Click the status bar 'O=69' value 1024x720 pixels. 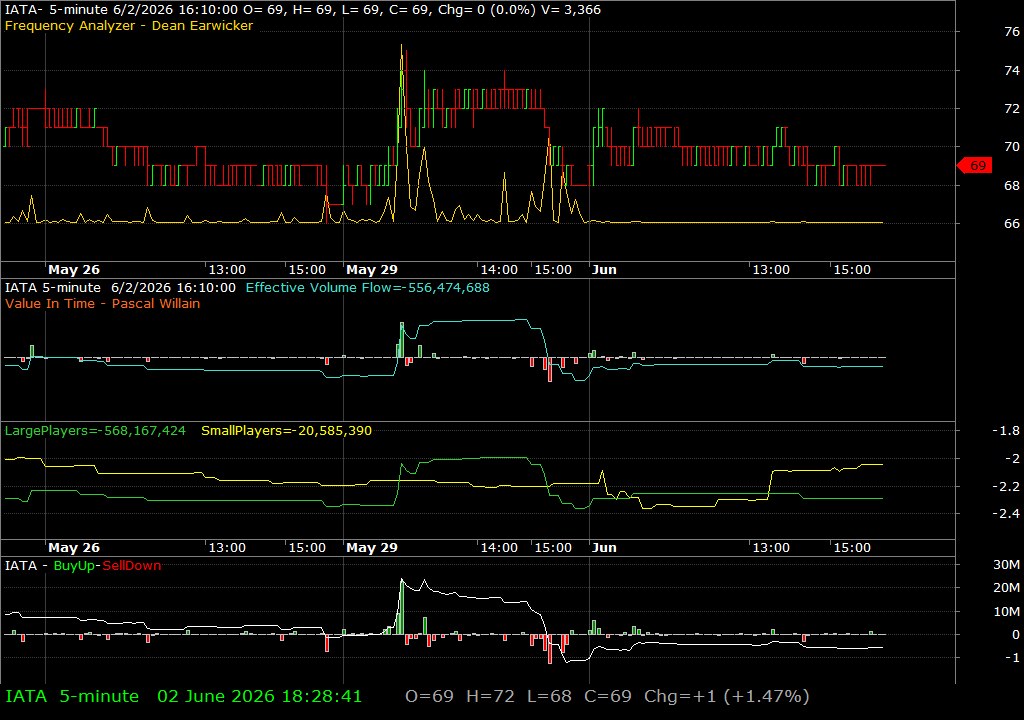430,696
